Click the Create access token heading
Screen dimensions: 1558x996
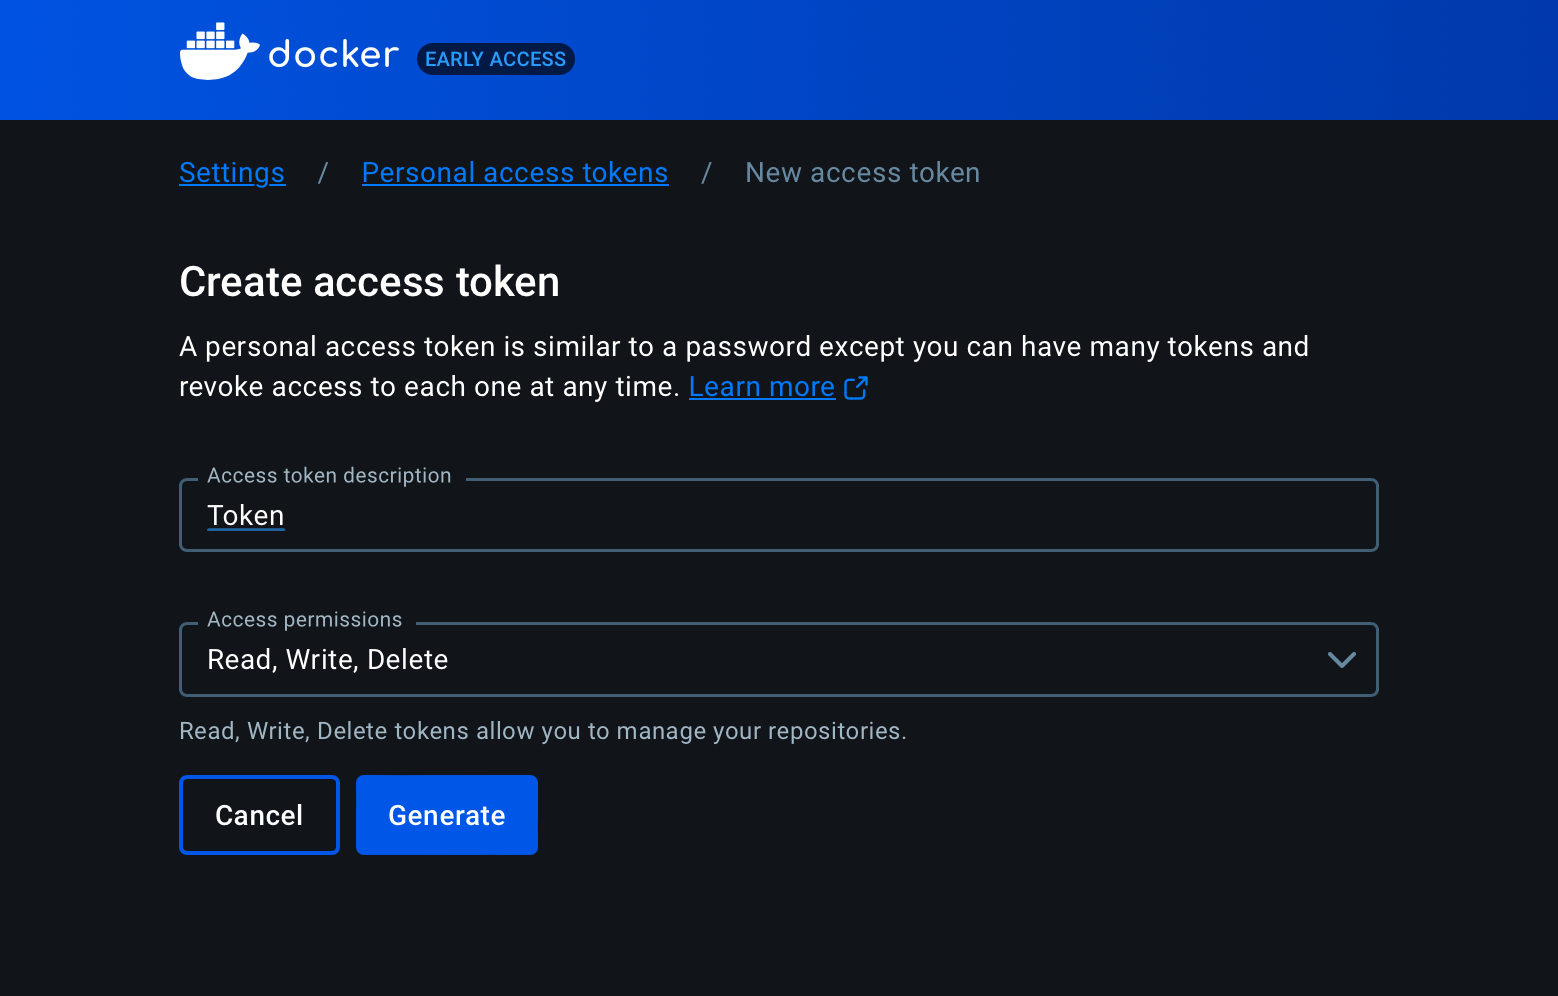(x=369, y=282)
